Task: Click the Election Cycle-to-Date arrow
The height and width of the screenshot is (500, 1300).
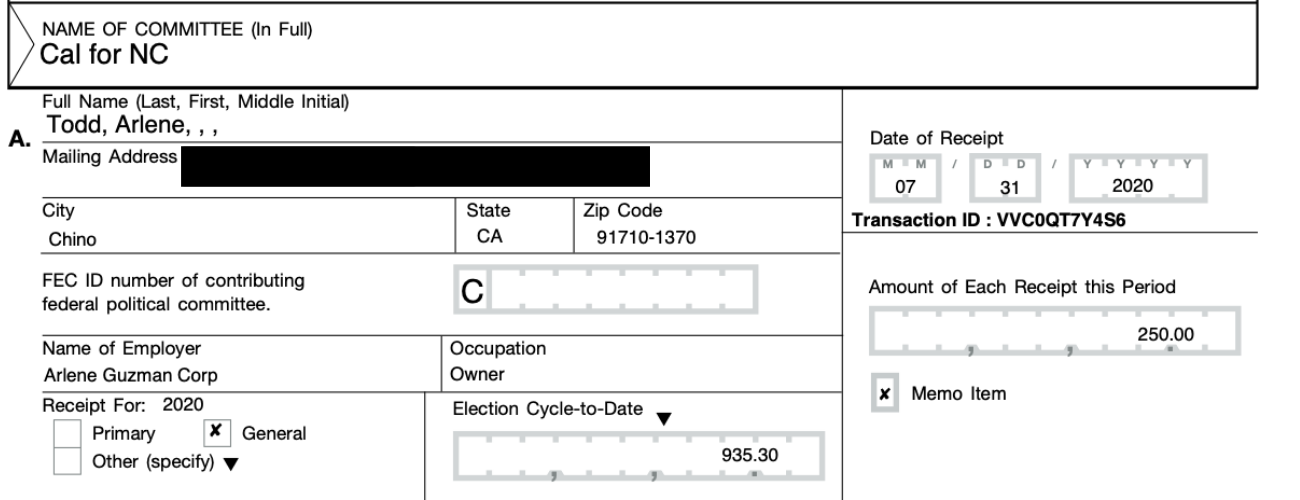Action: [664, 417]
